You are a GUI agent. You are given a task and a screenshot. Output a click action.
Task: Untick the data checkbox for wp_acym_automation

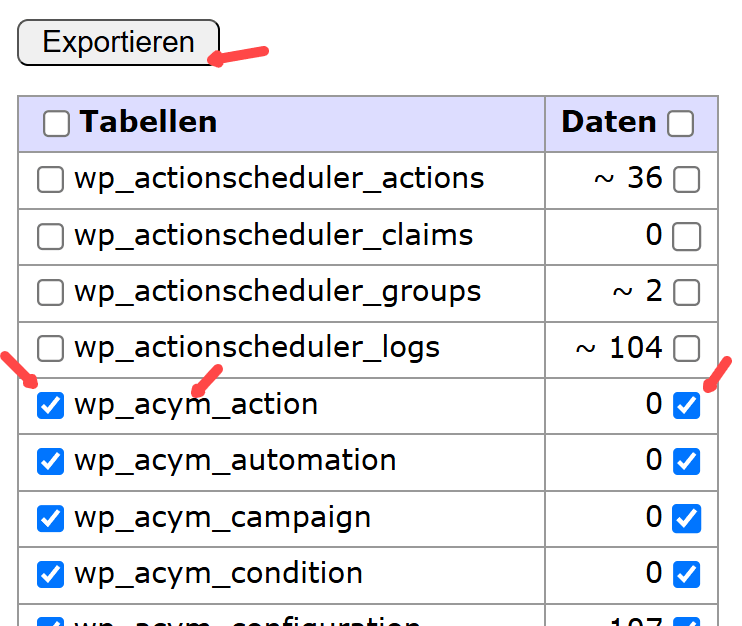click(x=686, y=462)
